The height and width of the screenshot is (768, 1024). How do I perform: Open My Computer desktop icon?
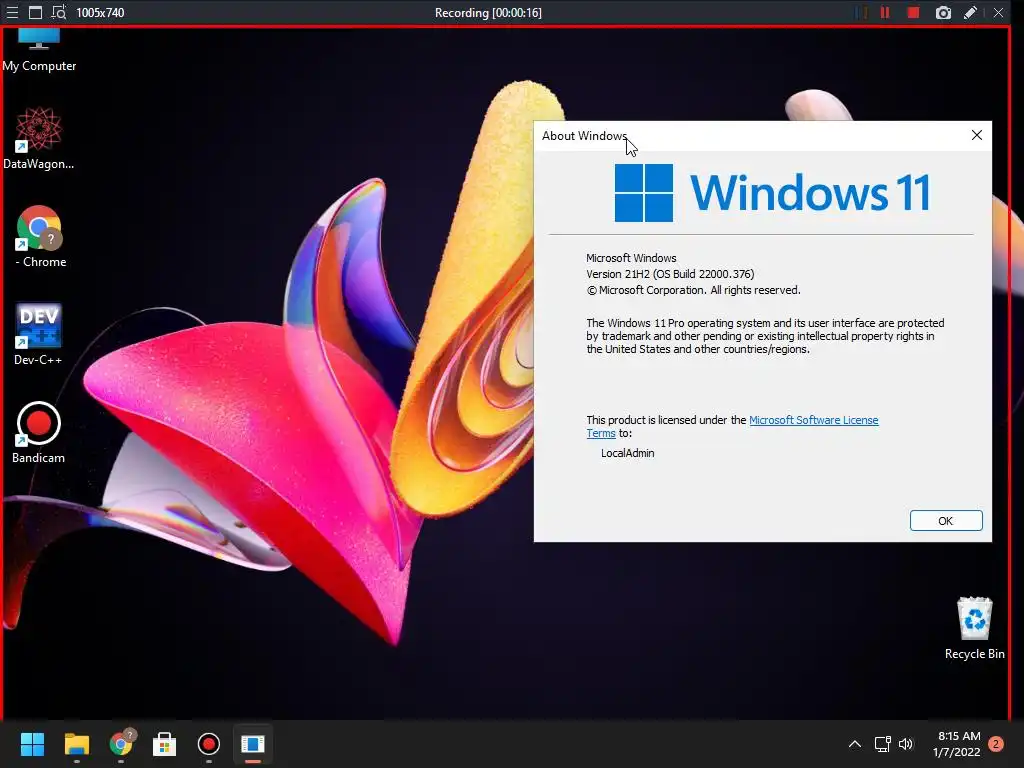tap(39, 51)
